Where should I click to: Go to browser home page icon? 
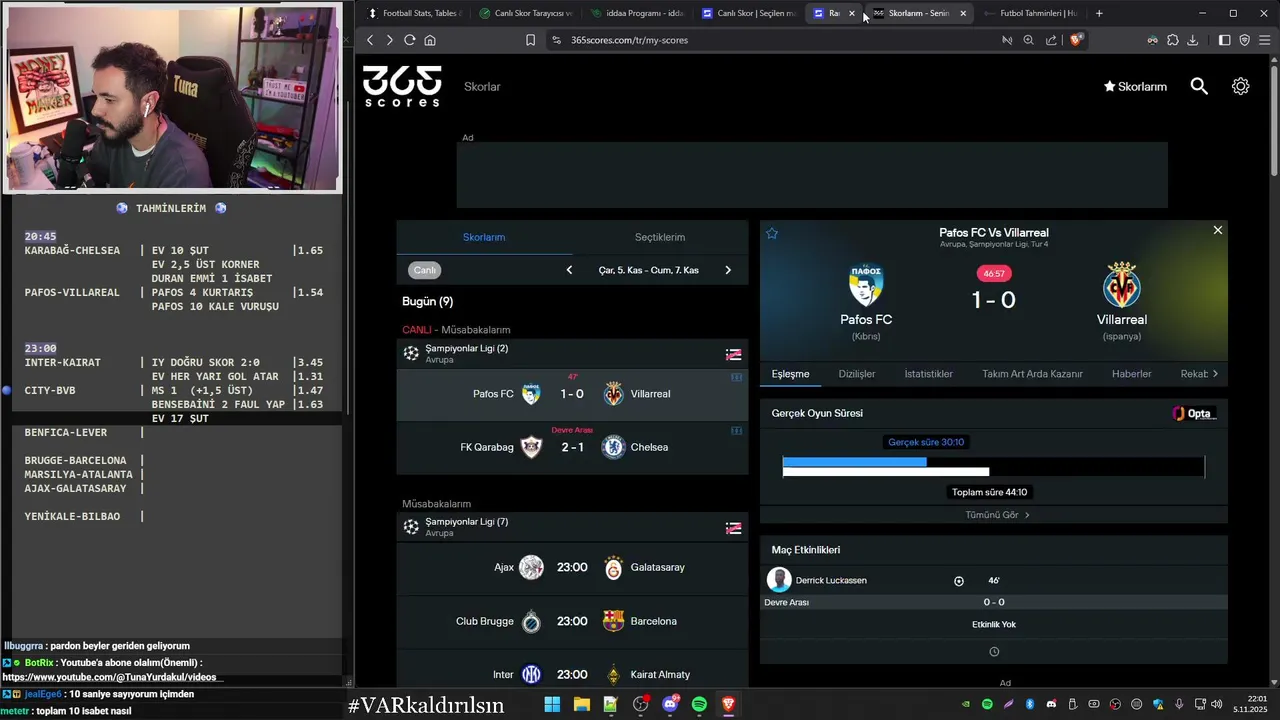pos(430,40)
